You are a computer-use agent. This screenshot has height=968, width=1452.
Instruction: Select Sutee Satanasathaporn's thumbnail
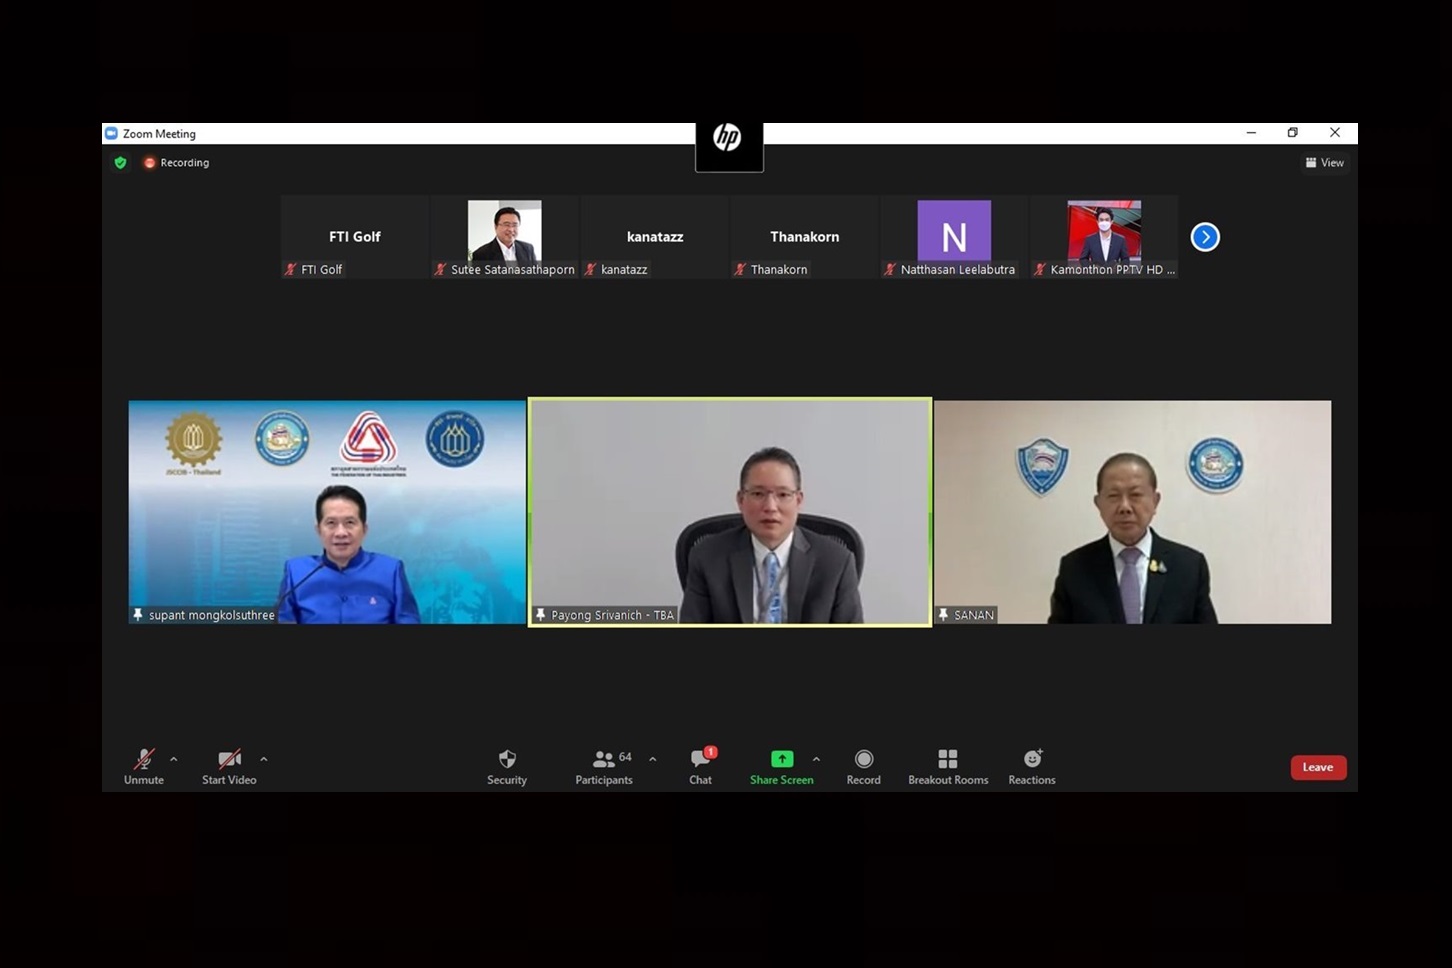pyautogui.click(x=505, y=237)
